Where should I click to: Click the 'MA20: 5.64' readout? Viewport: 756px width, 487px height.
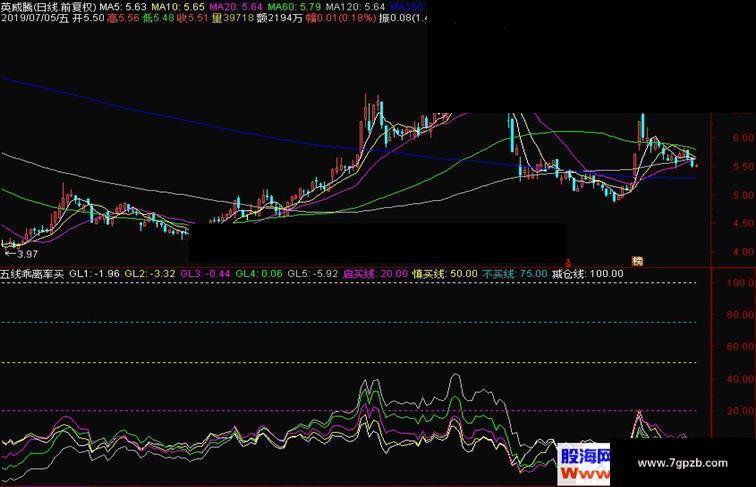tap(236, 7)
